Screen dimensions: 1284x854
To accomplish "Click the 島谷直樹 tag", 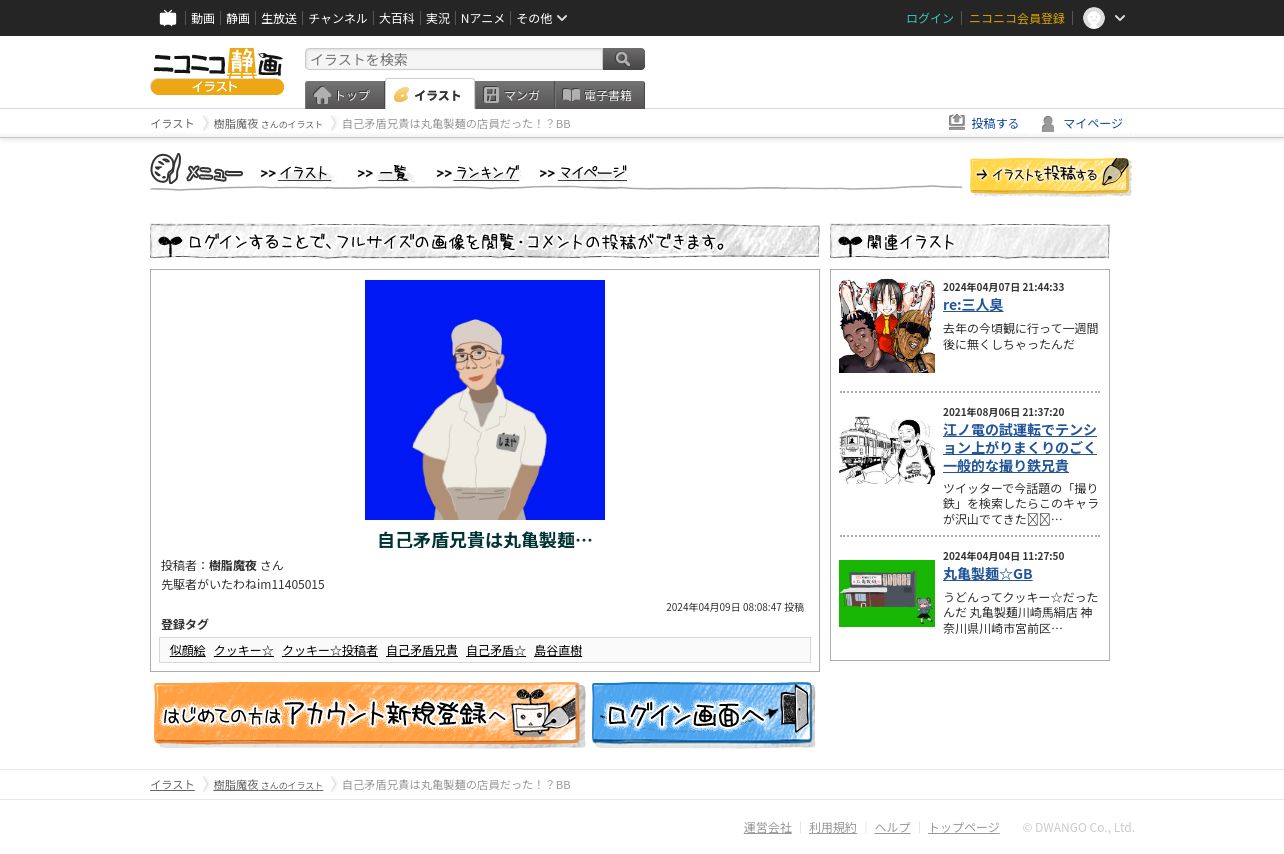I will point(558,650).
